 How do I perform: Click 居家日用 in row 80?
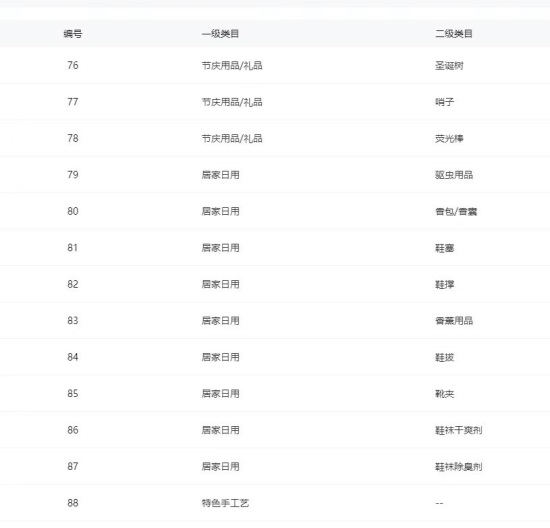click(220, 211)
